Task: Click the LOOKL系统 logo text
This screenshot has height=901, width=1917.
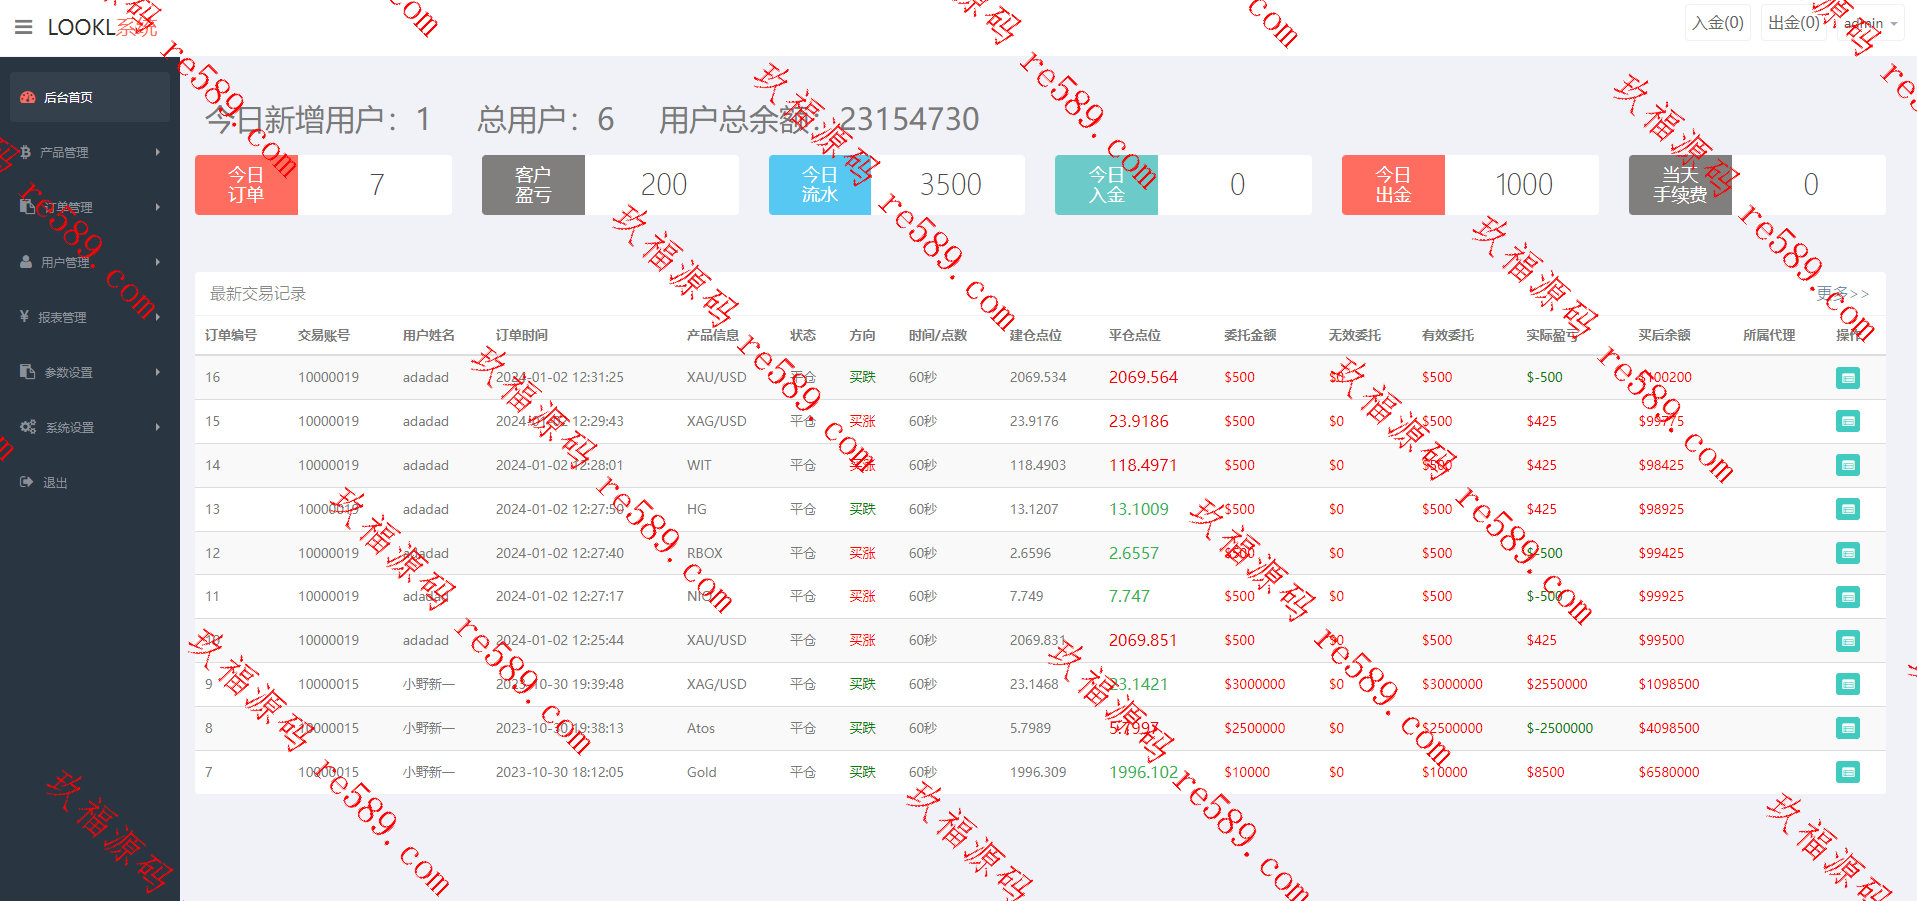Action: point(102,27)
